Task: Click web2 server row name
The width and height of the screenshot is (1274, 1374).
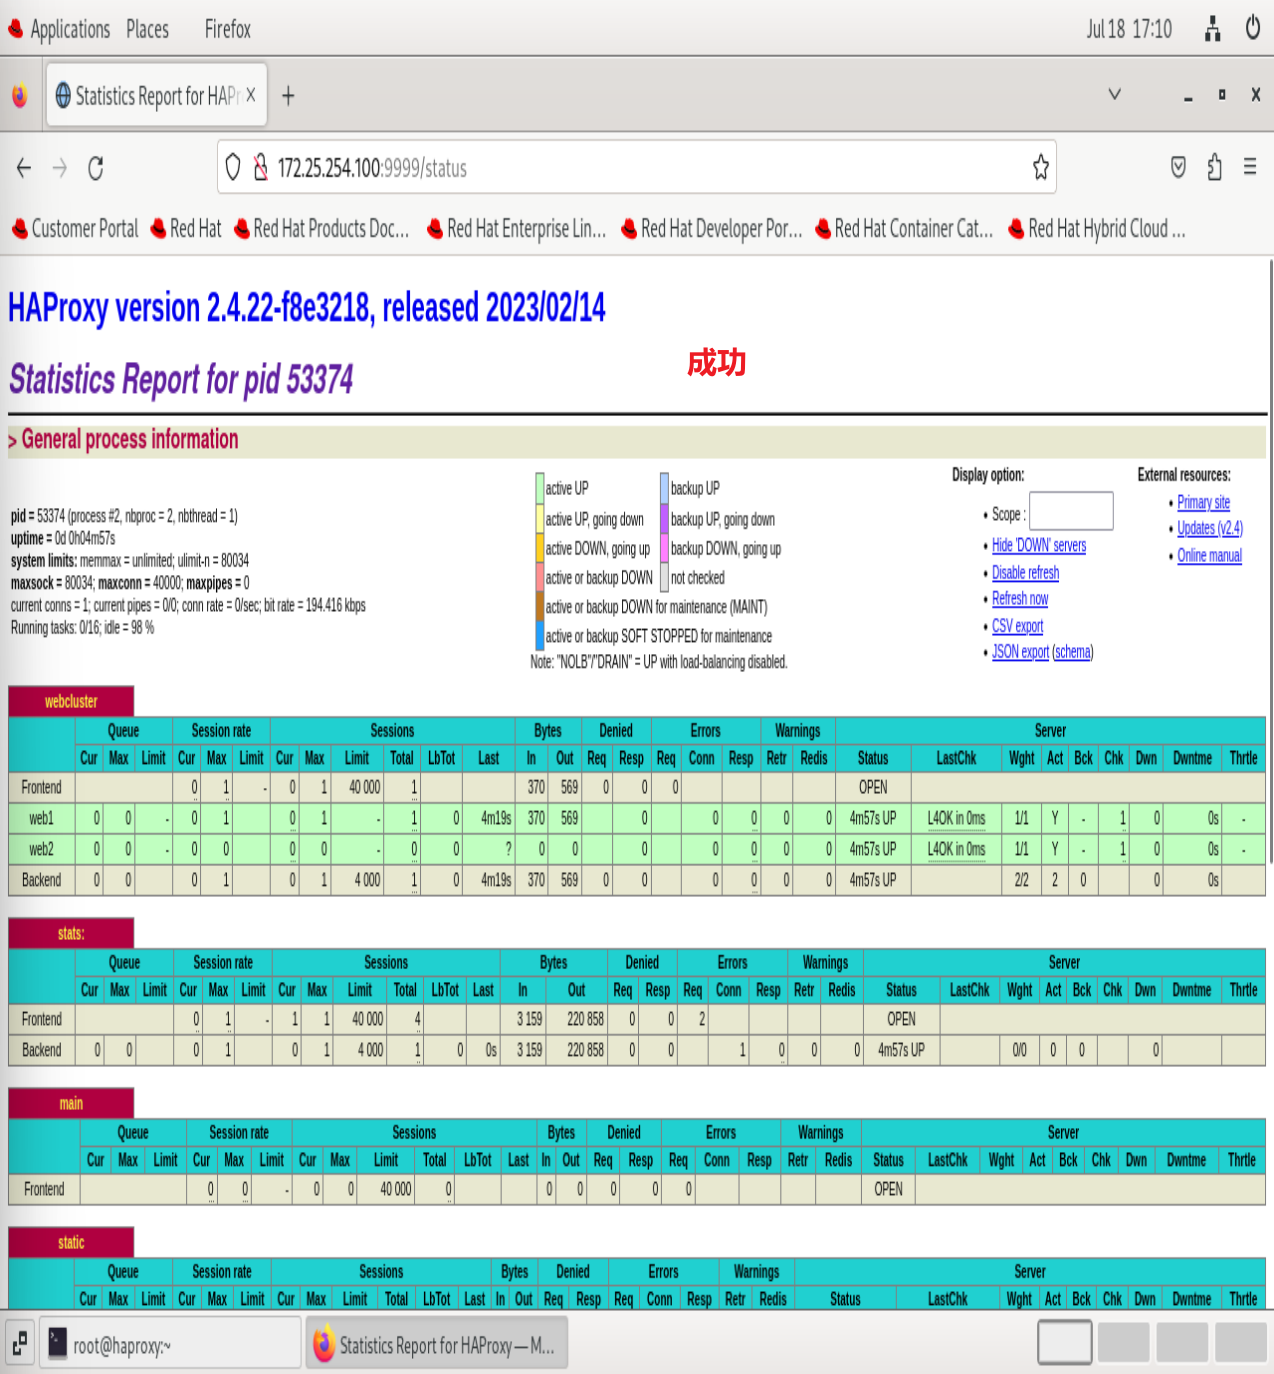Action: (x=41, y=849)
